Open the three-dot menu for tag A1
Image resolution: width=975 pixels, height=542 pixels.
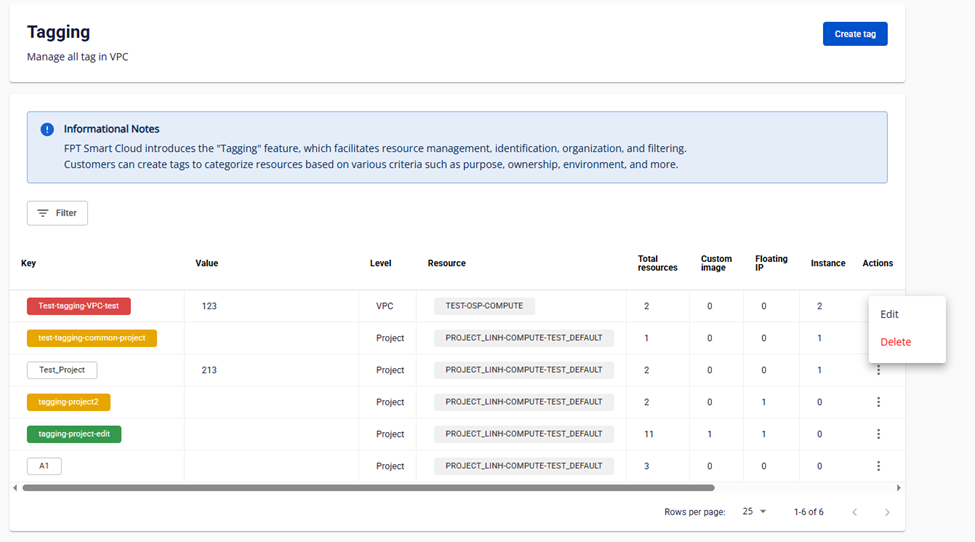click(878, 466)
